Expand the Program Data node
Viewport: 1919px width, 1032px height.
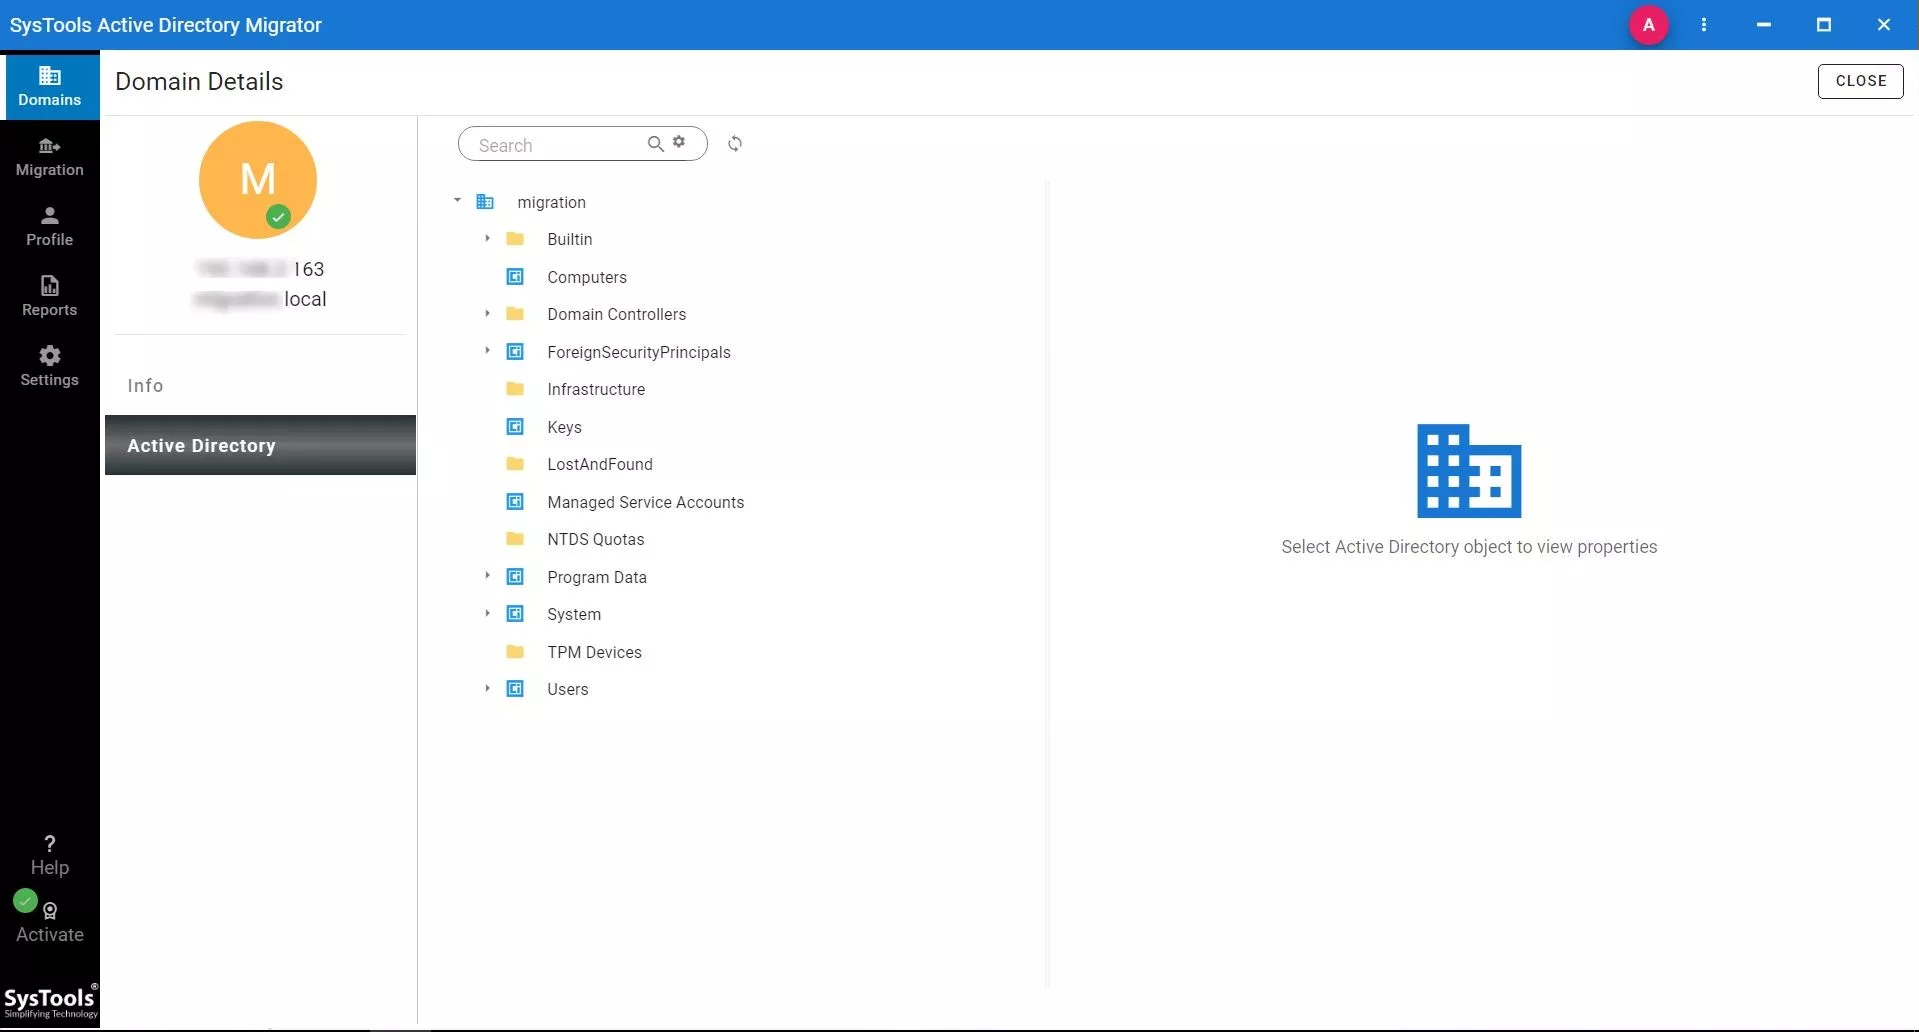[487, 576]
